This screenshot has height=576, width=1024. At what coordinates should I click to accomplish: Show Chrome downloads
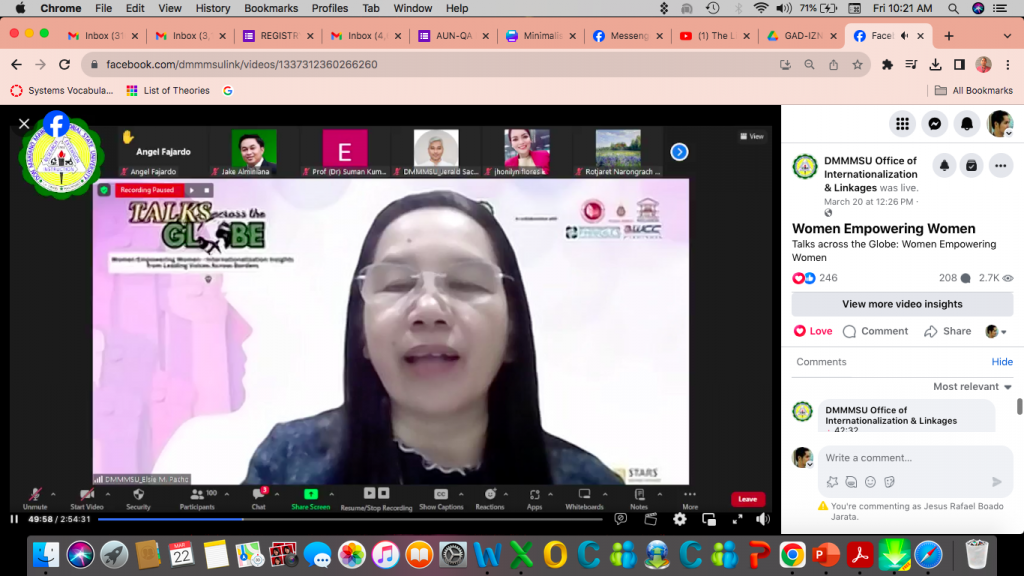935,65
